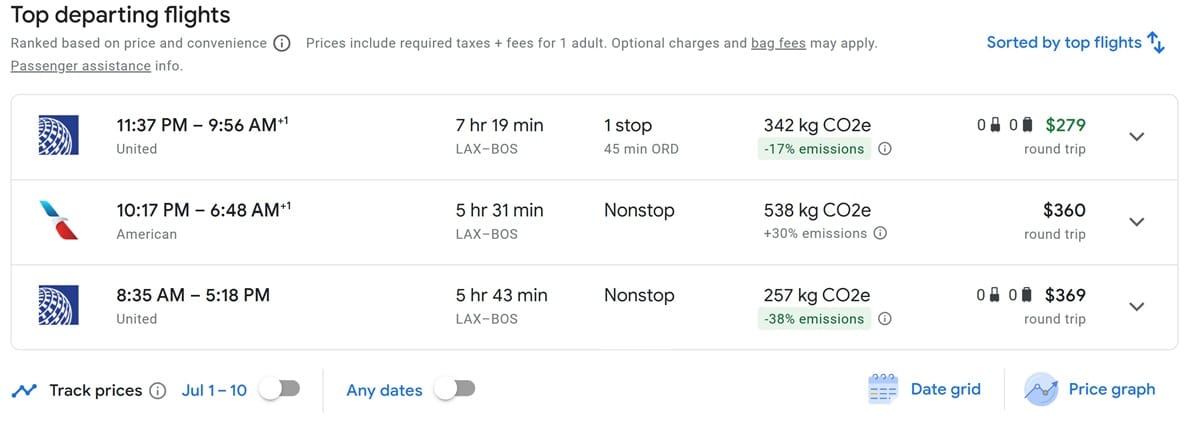Click the American Airlines logo
This screenshot has width=1200, height=424.
[x=58, y=220]
